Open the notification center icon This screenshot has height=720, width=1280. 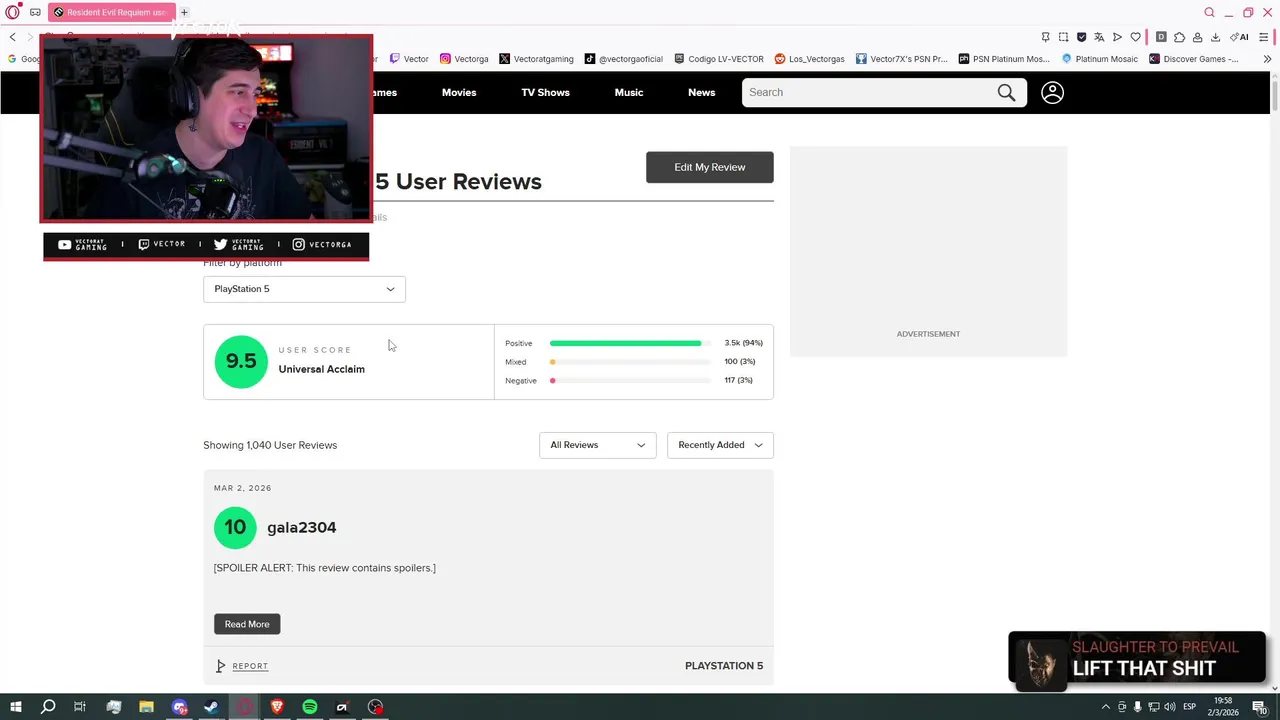point(1259,707)
